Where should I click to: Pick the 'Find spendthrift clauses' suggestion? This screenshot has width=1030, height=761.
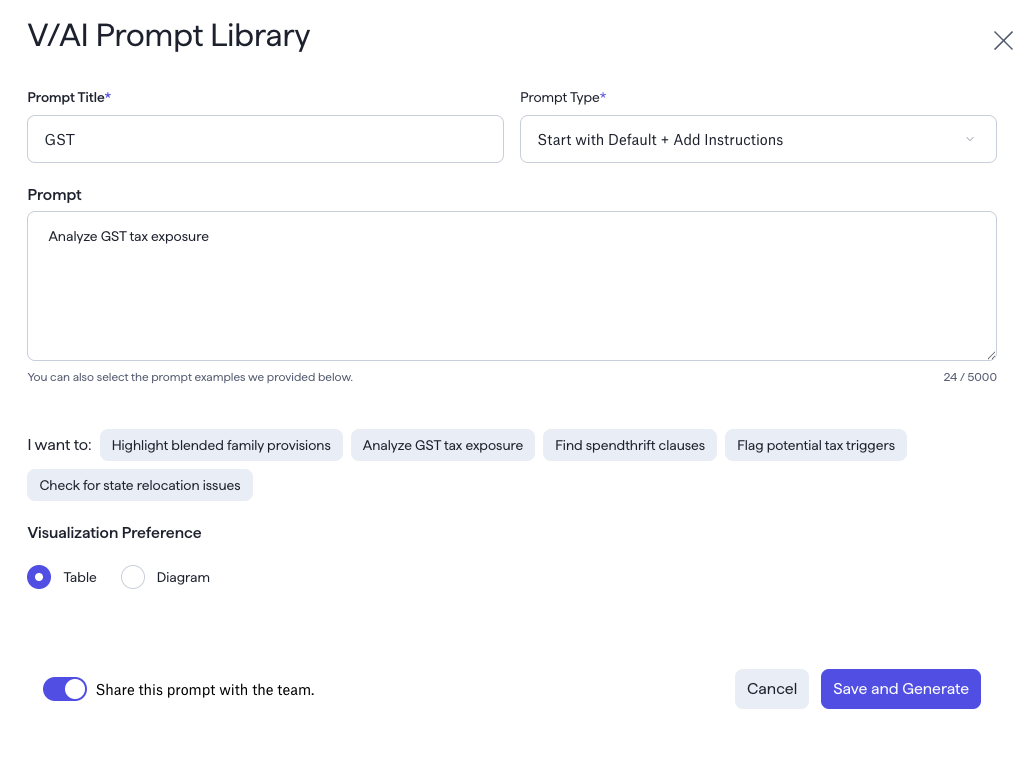[629, 445]
